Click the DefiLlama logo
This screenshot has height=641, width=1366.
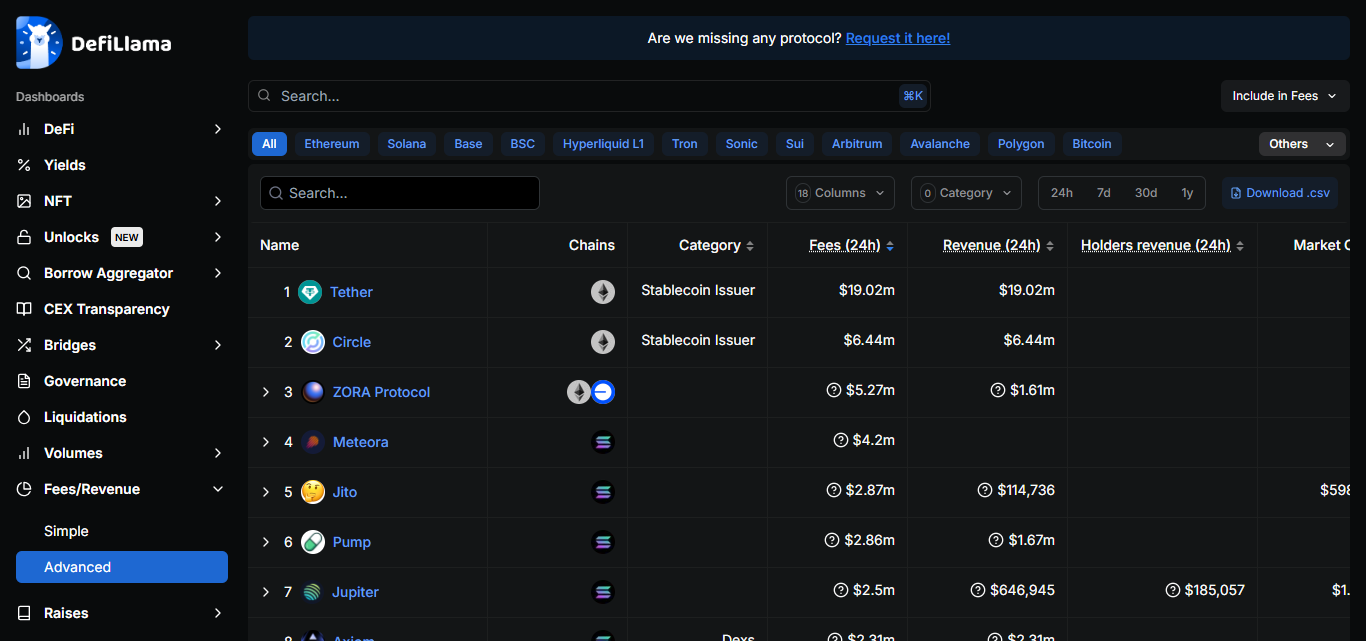click(94, 43)
